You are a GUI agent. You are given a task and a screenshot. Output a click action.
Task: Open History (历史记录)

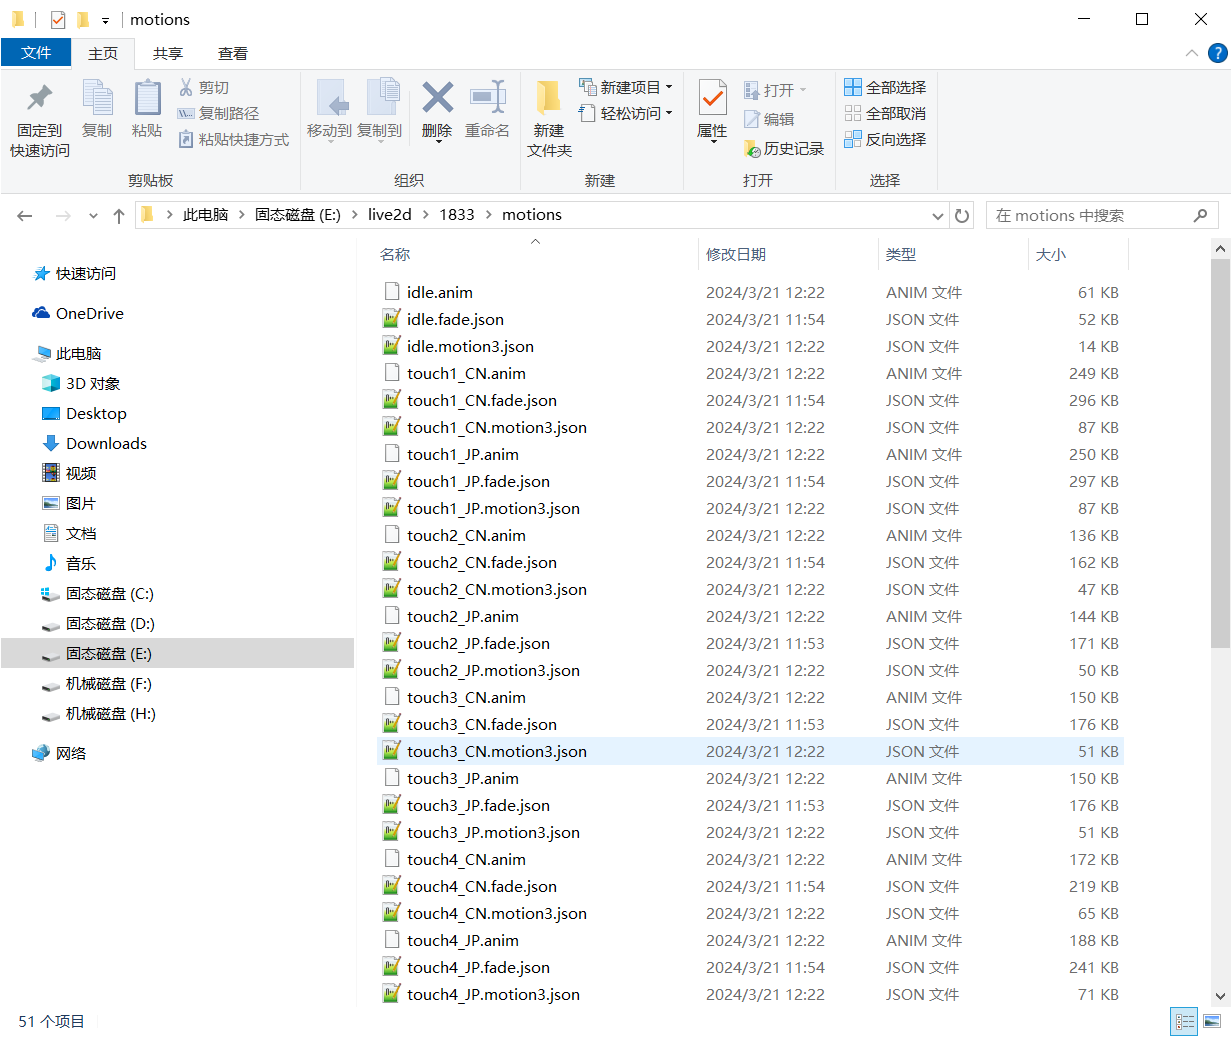[784, 149]
